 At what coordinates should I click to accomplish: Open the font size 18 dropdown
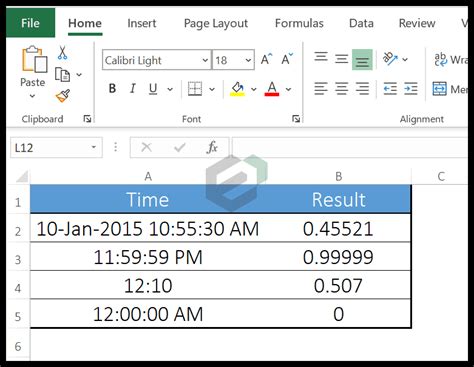coord(248,60)
